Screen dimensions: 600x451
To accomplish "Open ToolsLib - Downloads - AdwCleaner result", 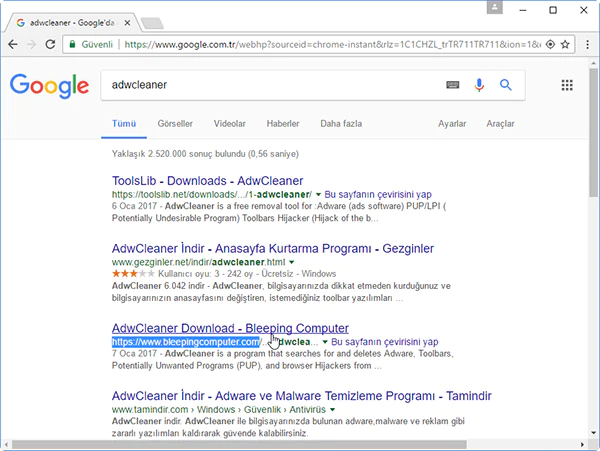I will click(x=207, y=181).
